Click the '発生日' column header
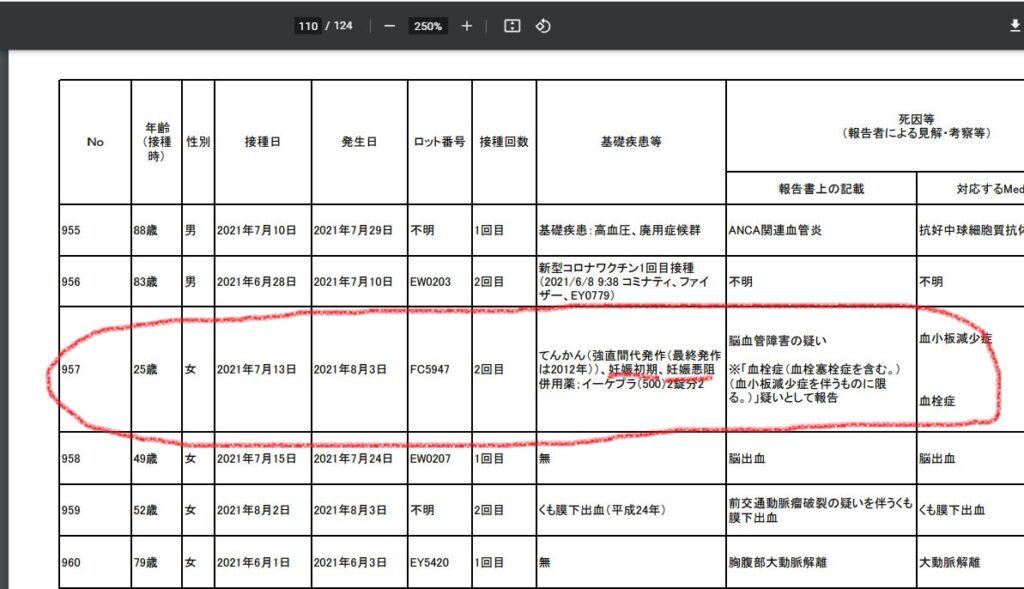This screenshot has height=589, width=1024. 359,142
